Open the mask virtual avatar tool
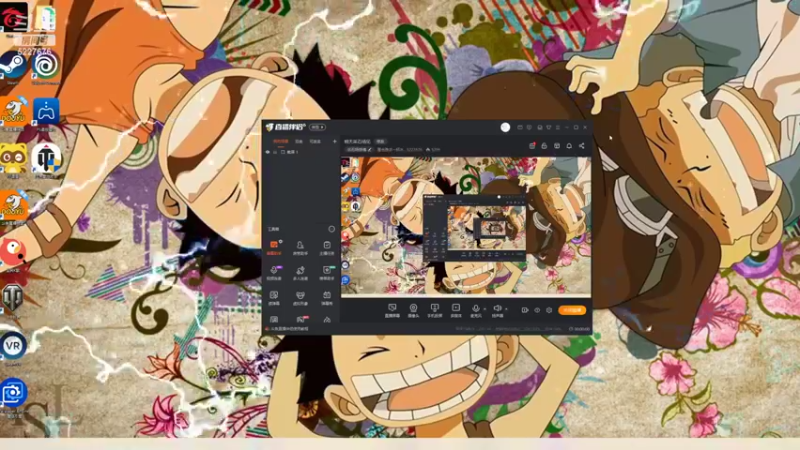 coord(300,297)
